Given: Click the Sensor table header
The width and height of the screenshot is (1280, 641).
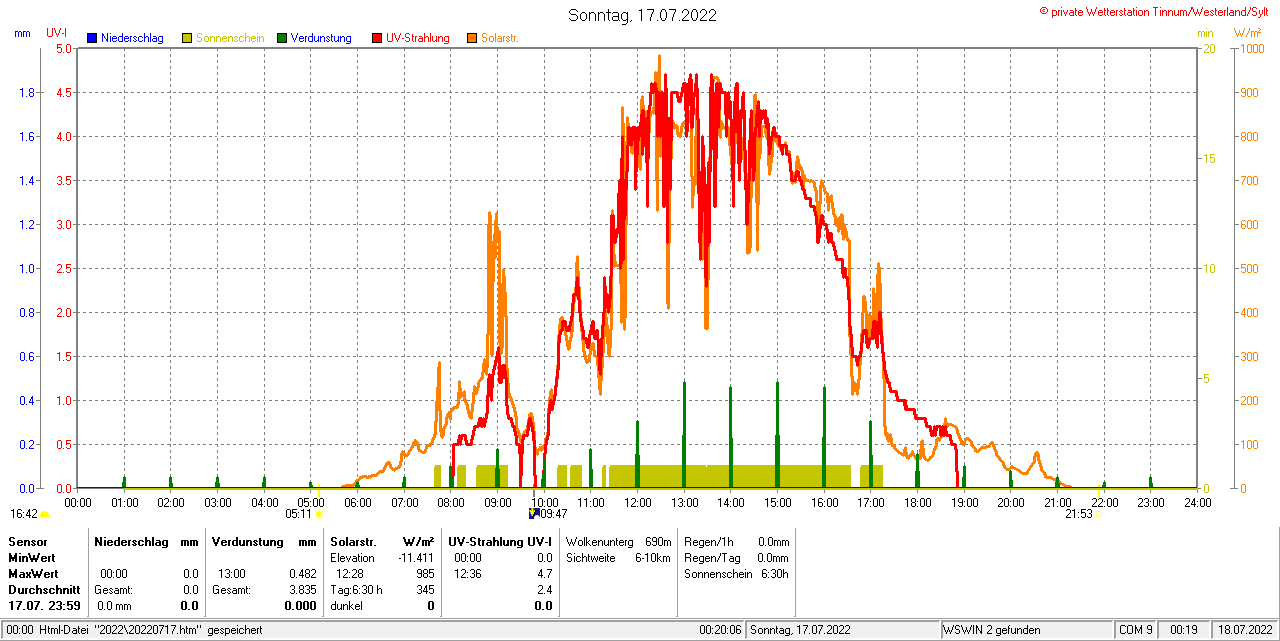Looking at the screenshot, I should click(27, 541).
